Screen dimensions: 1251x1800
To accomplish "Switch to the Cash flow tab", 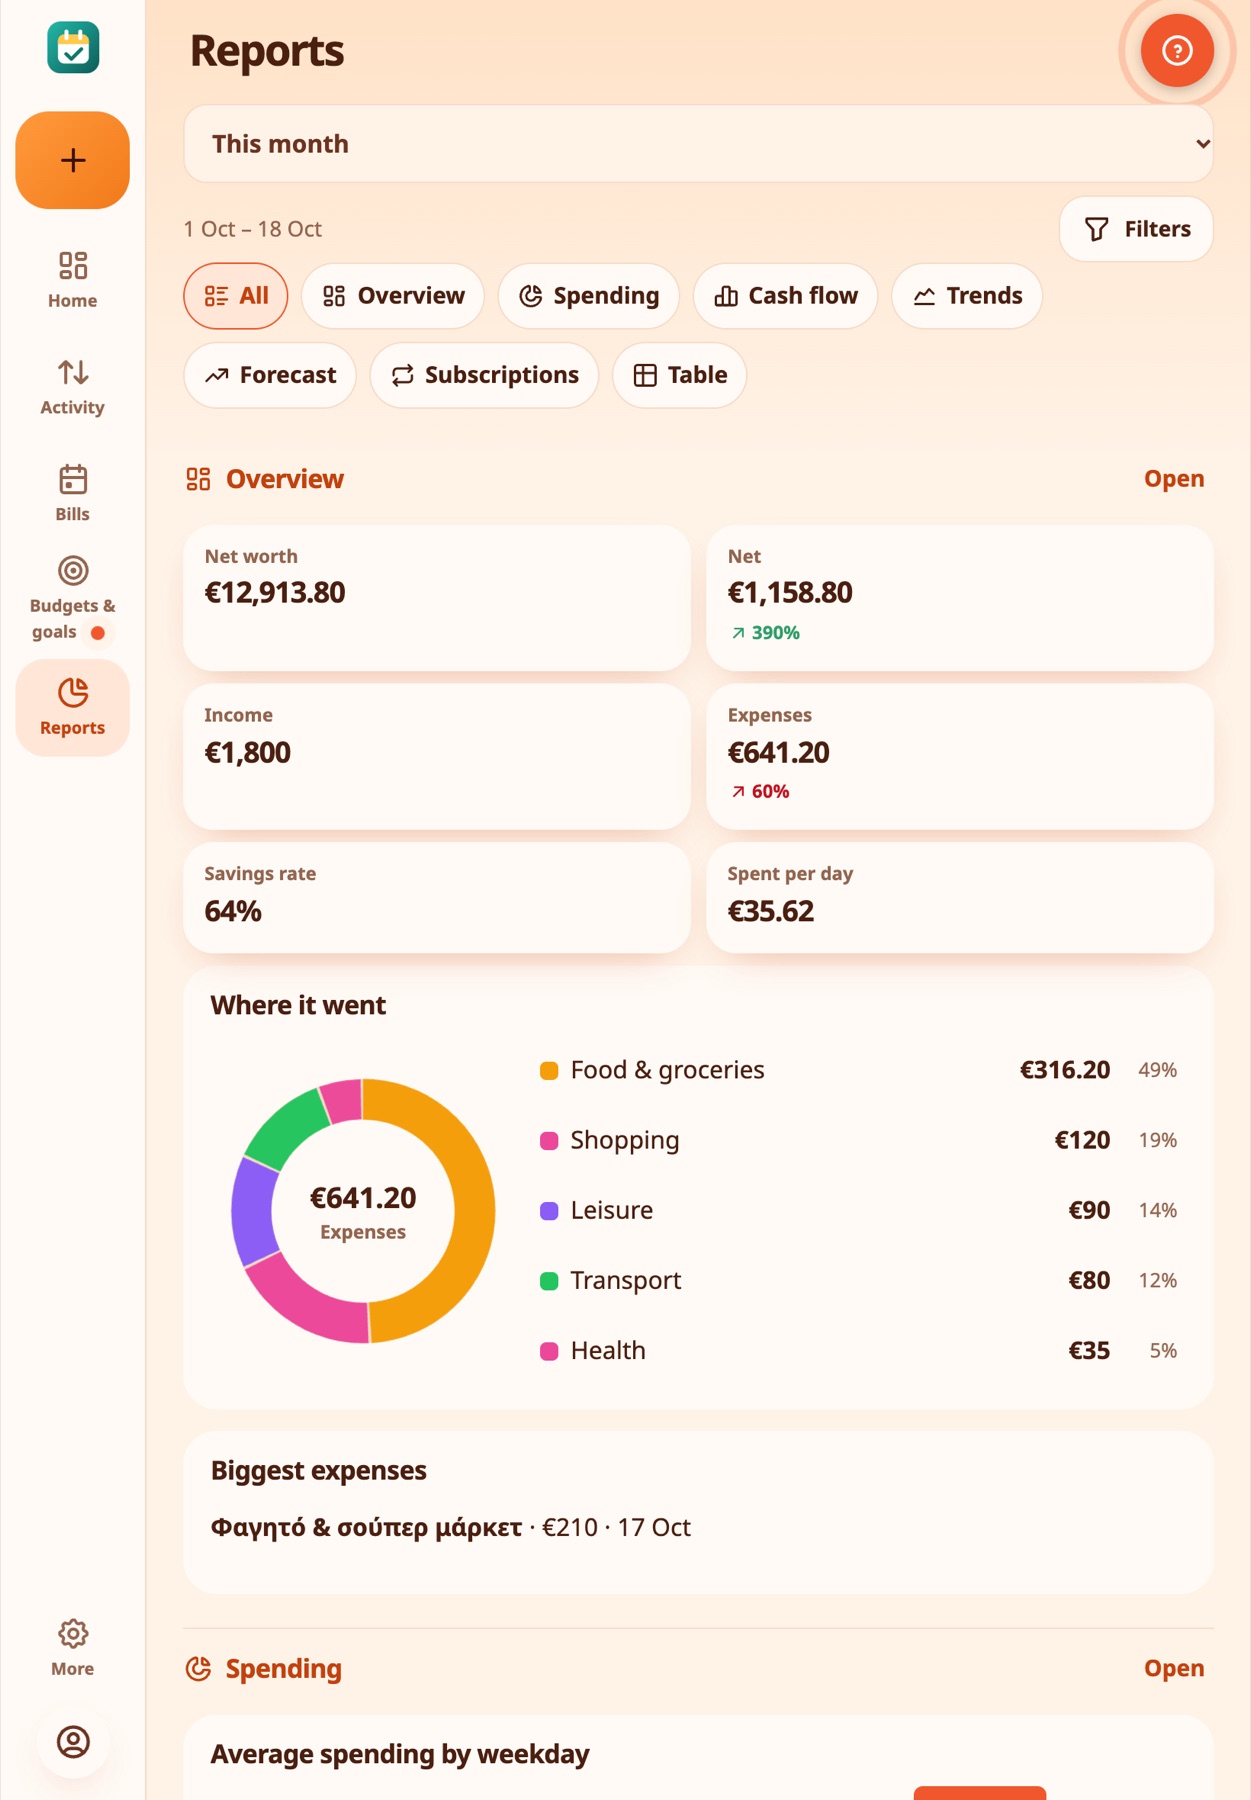I will pyautogui.click(x=785, y=296).
